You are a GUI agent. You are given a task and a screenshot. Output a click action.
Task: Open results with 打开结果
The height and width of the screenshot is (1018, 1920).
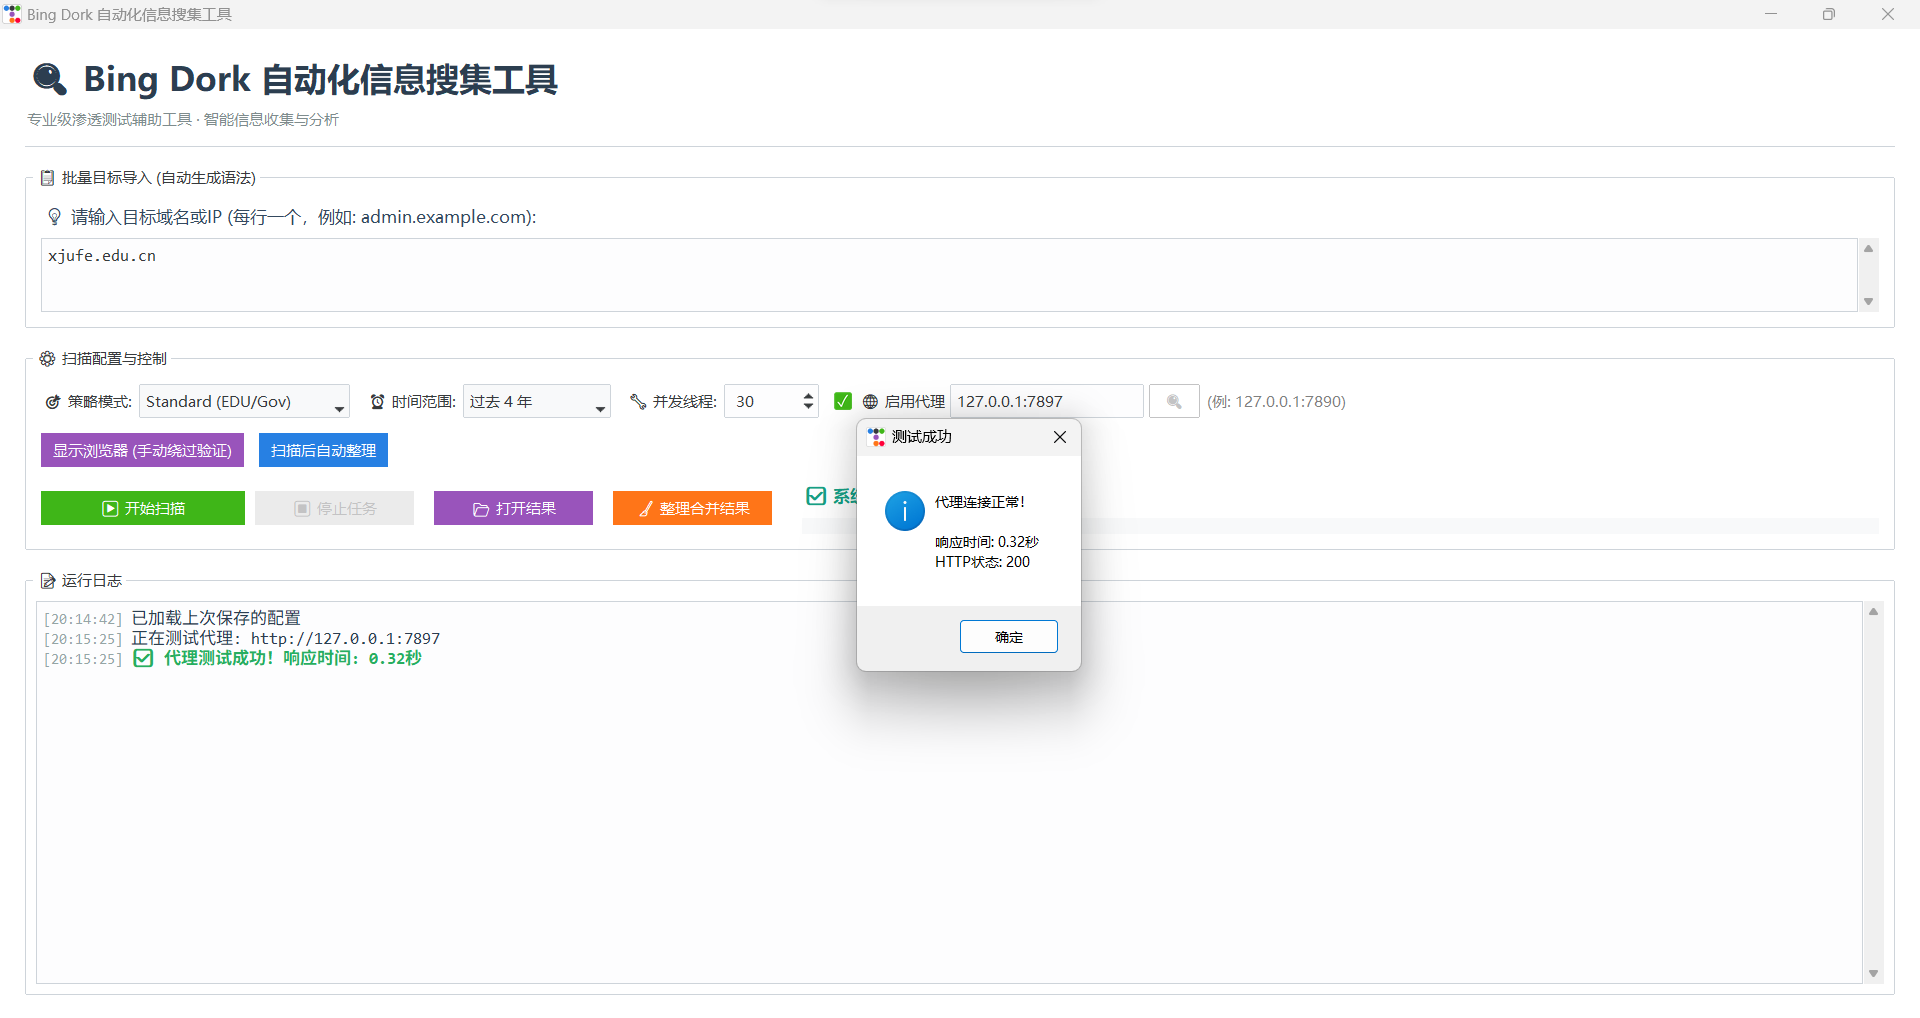[513, 508]
